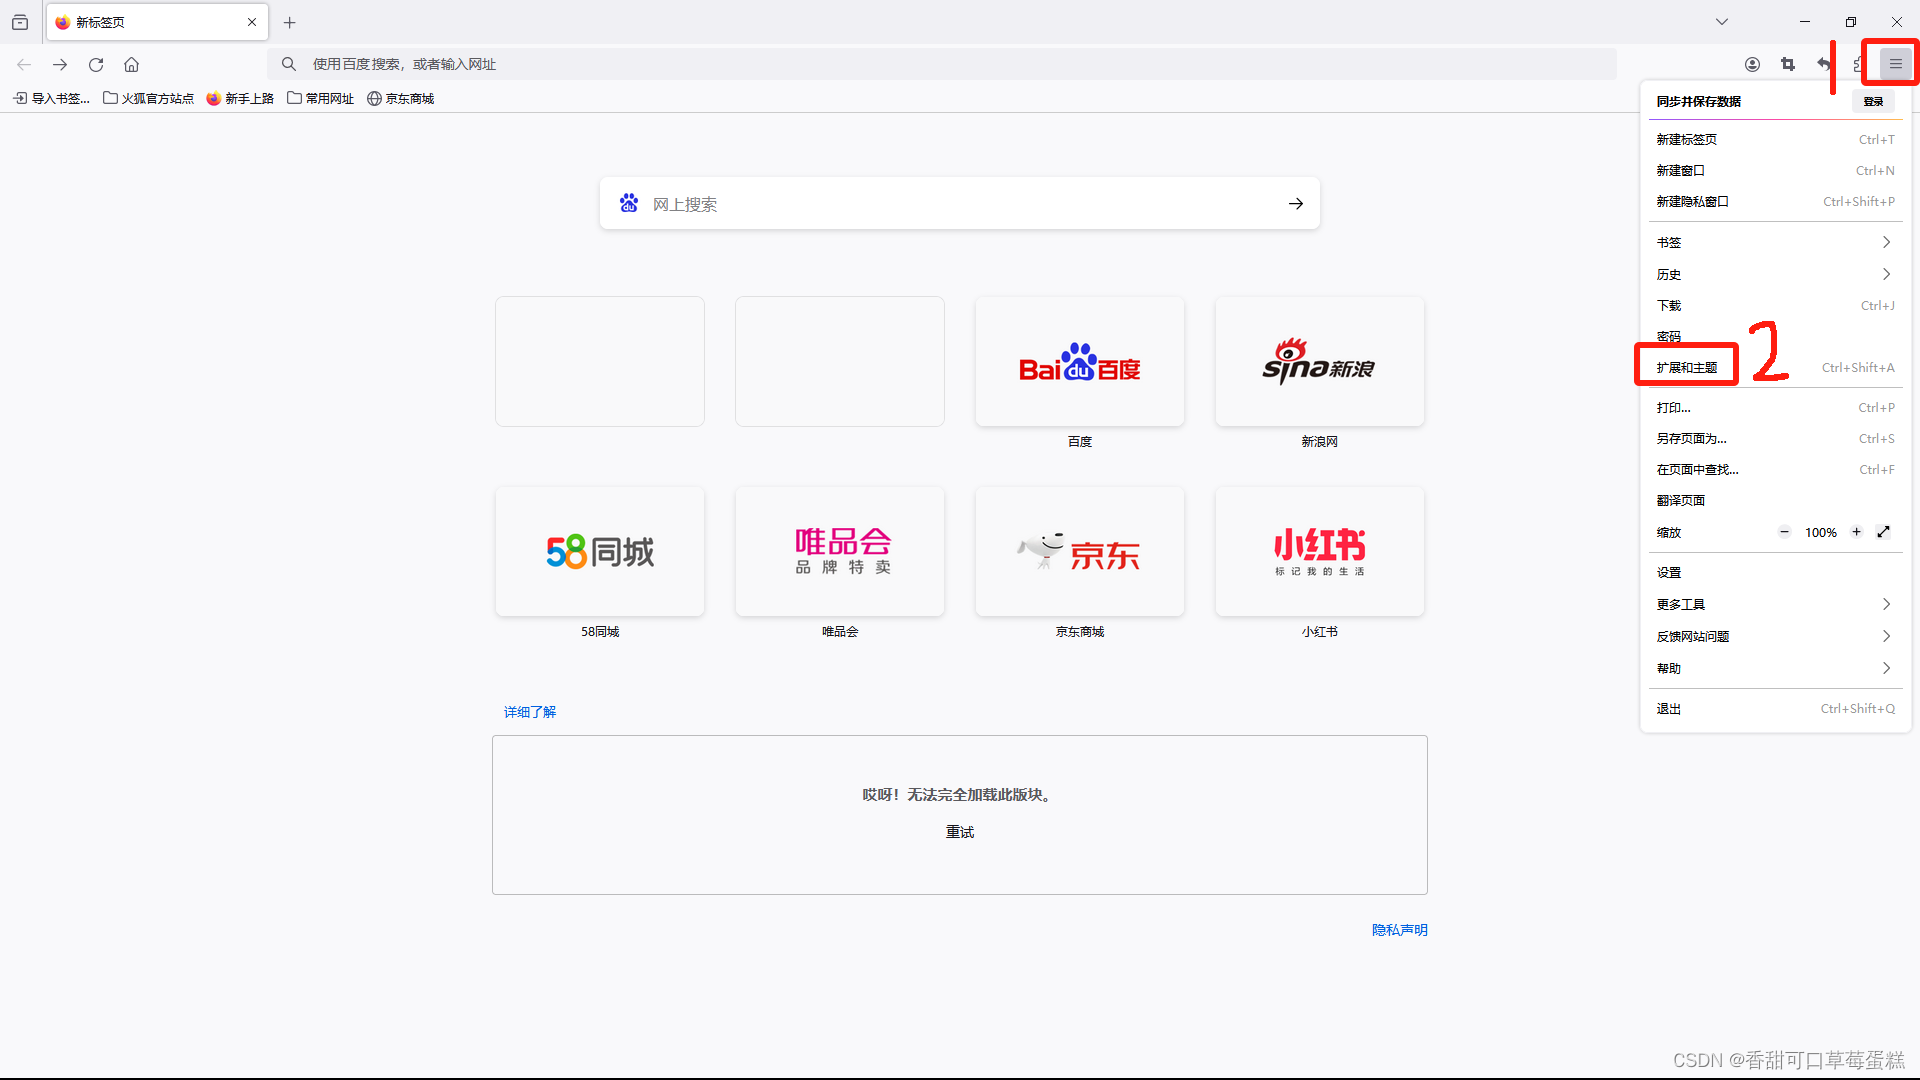Open 设置 from the menu
The height and width of the screenshot is (1080, 1920).
coord(1775,572)
